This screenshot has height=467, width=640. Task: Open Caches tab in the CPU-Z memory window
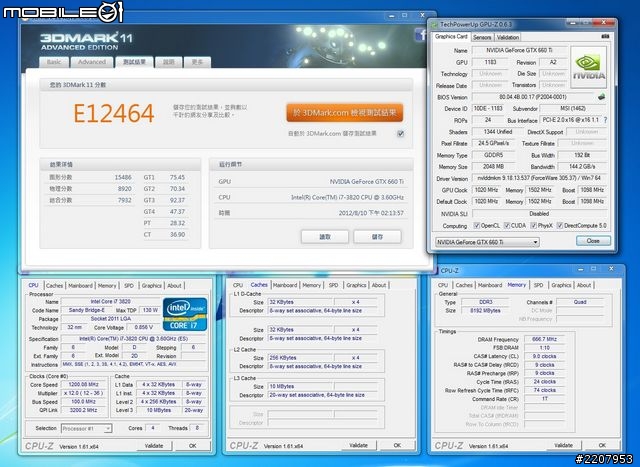coord(464,285)
